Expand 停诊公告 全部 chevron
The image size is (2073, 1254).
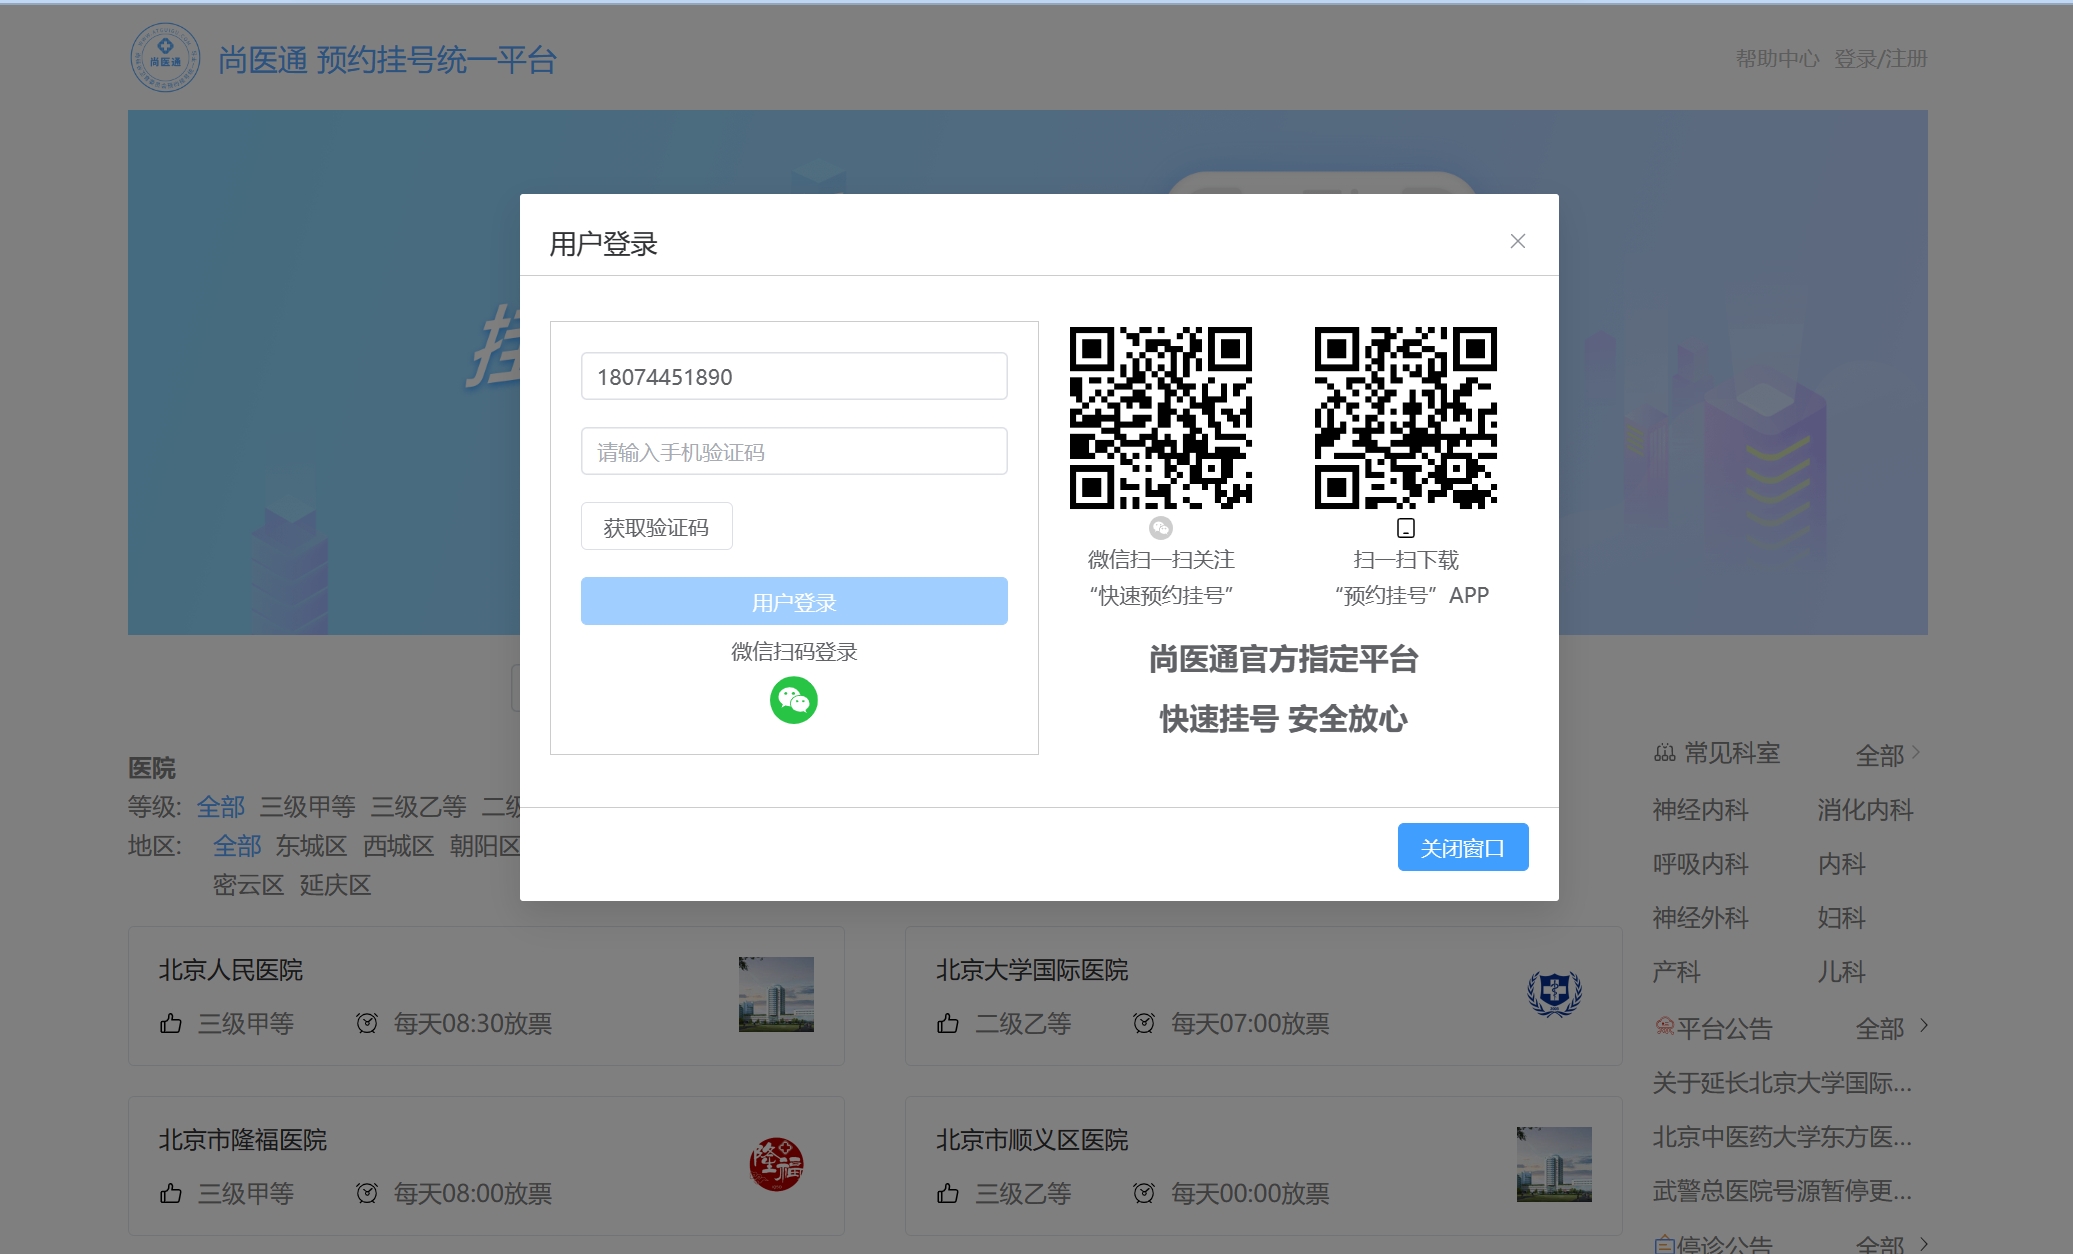coord(1924,1244)
